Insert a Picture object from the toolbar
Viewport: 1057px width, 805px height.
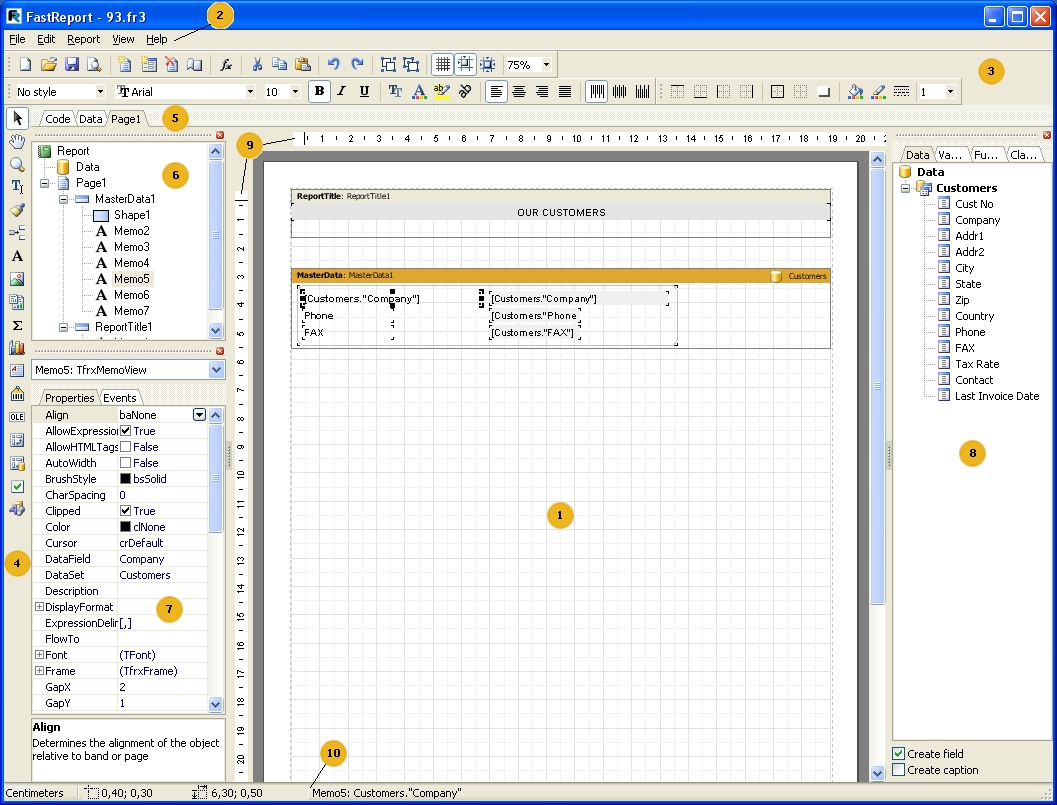(17, 279)
